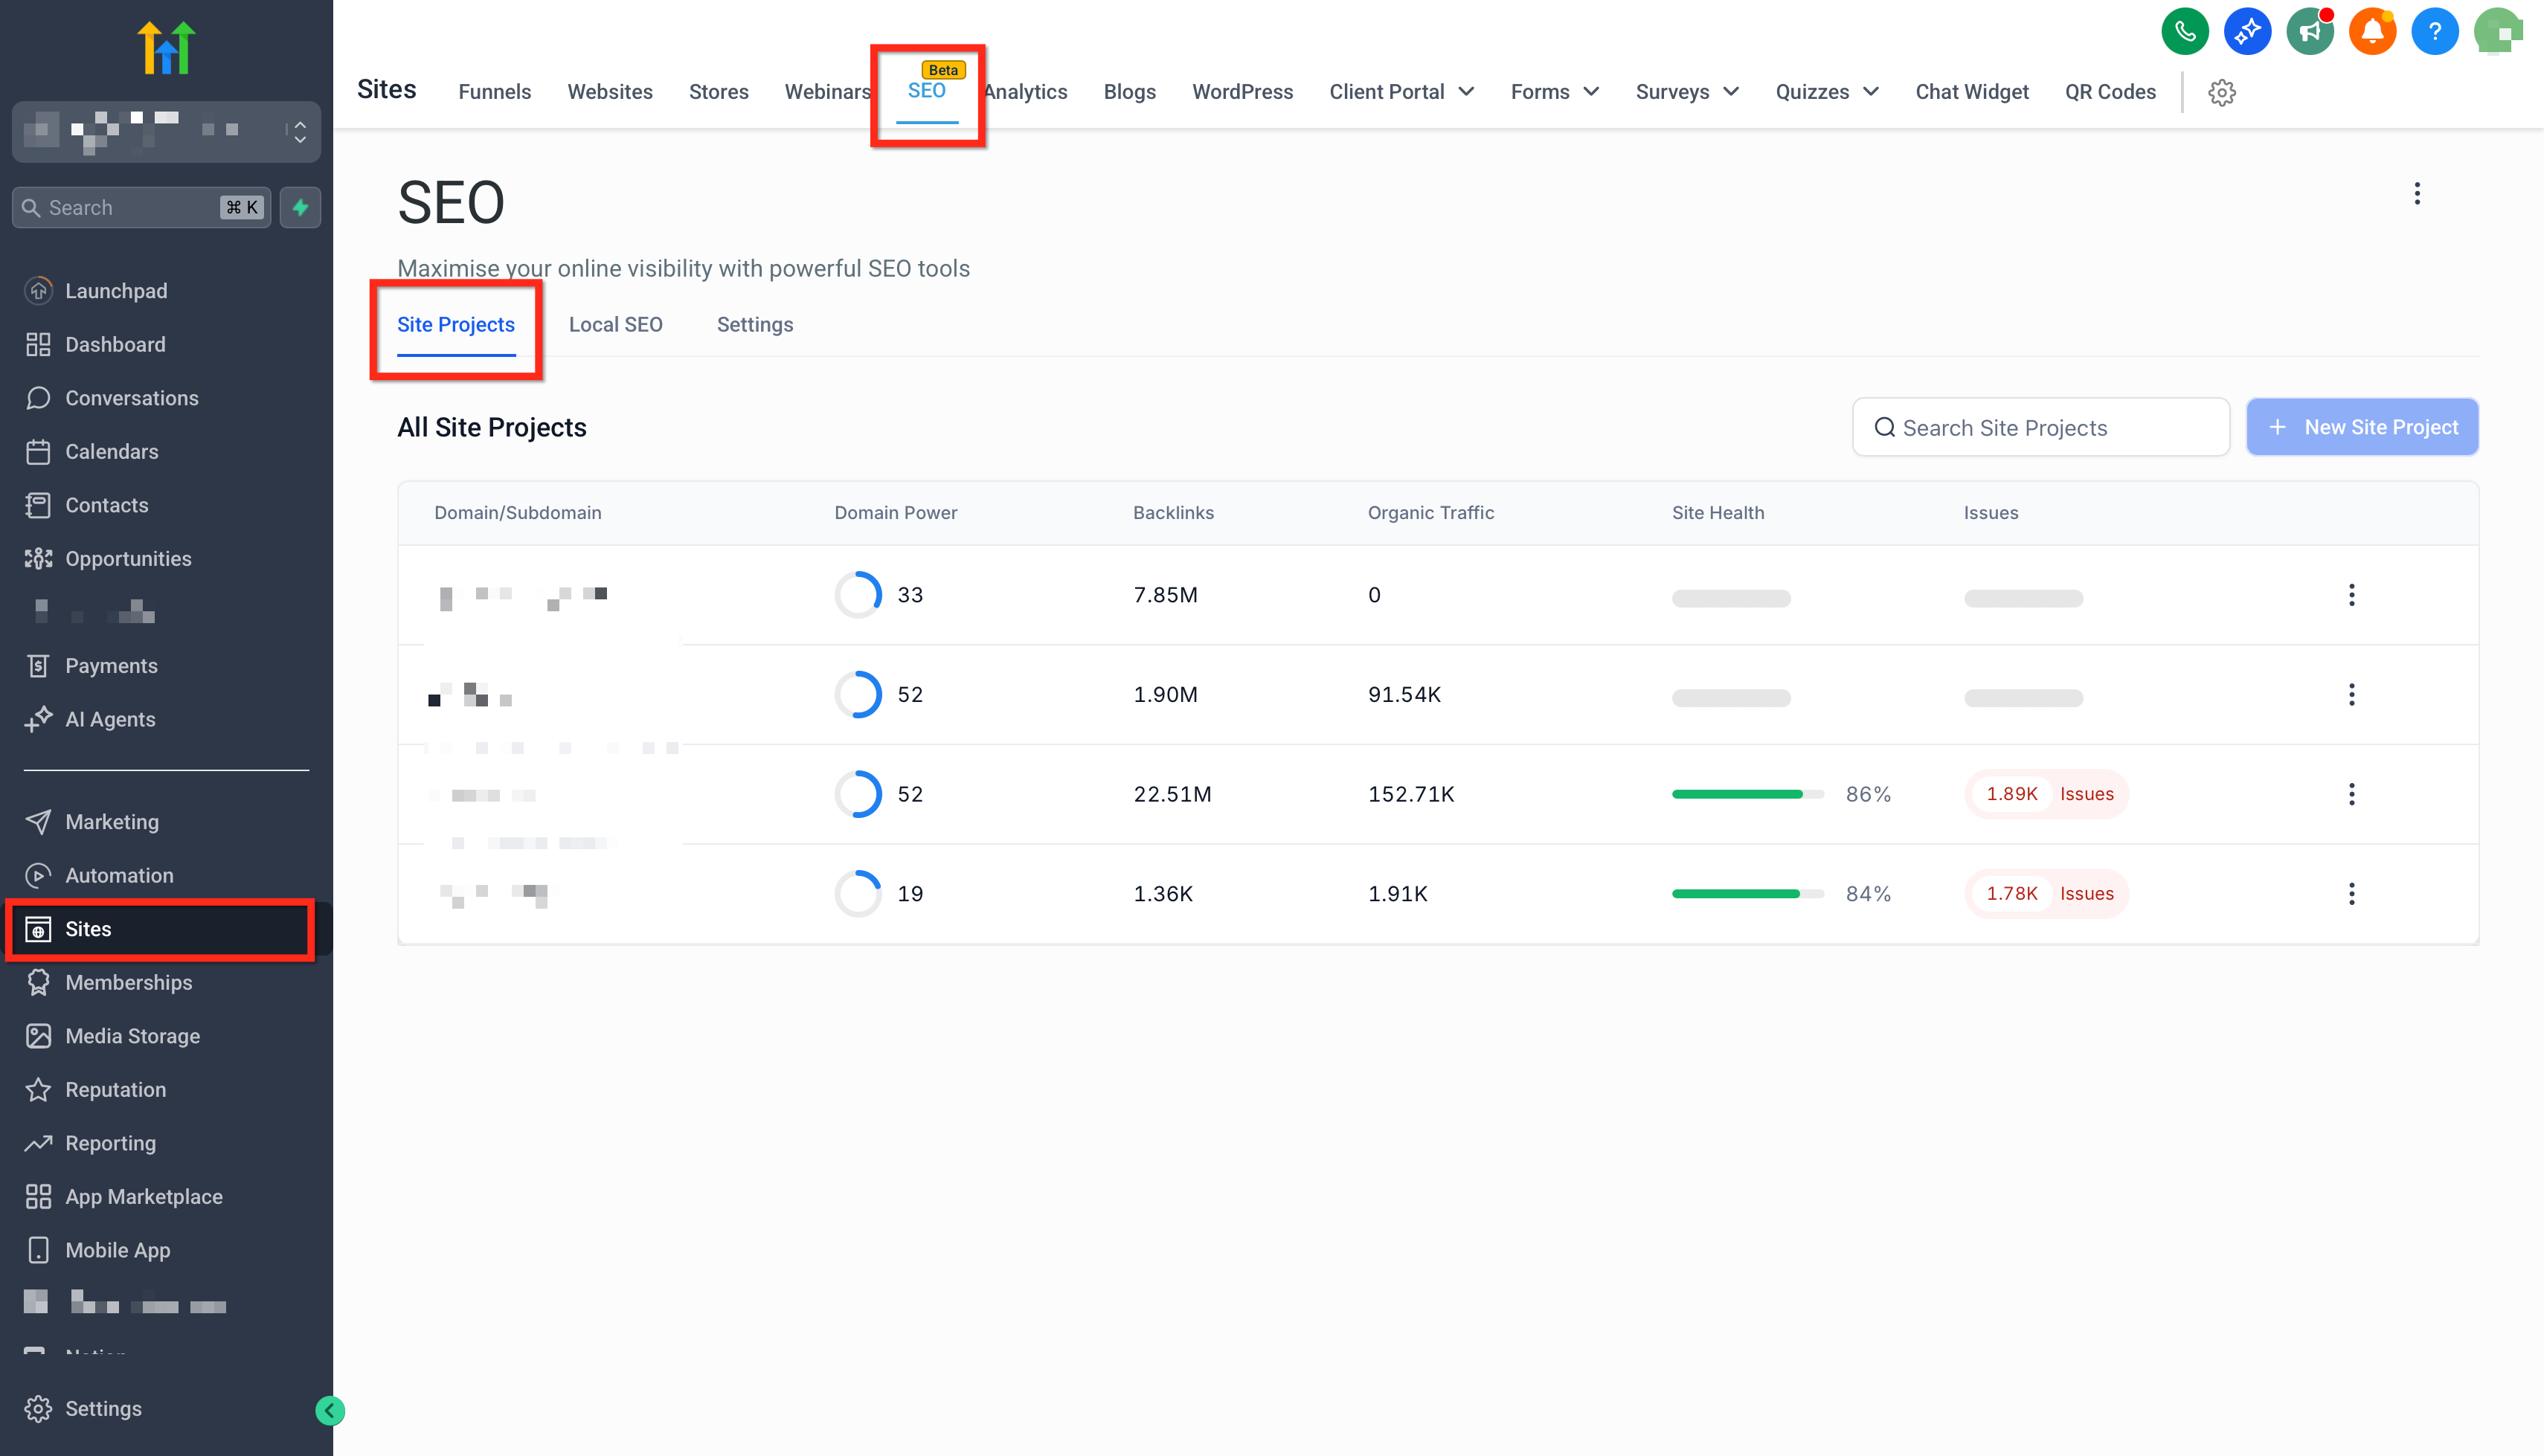Open AI Agents in the sidebar
The width and height of the screenshot is (2544, 1456).
110,719
